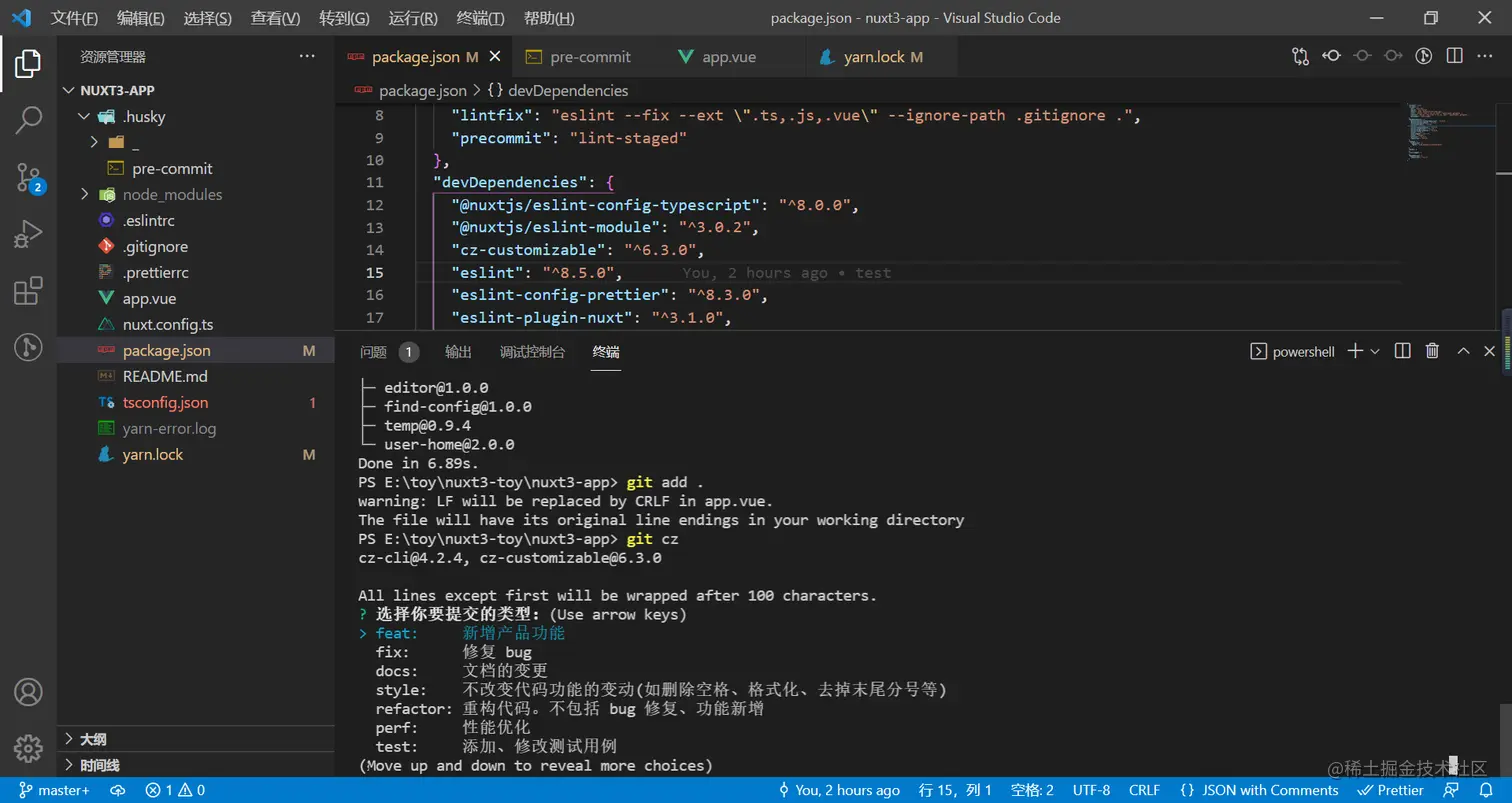Split the terminal pane
Screen dimensions: 1512x803
pos(1403,351)
